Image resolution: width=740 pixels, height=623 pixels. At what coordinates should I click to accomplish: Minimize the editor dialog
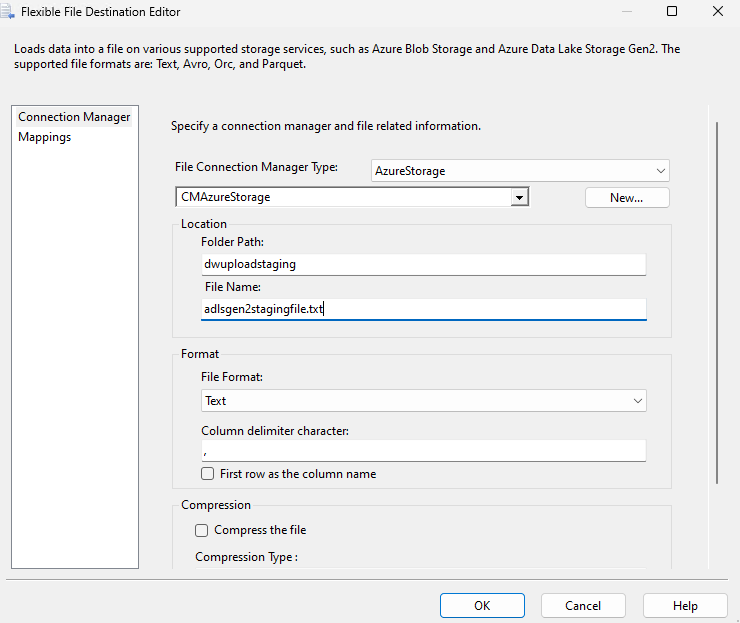click(x=627, y=11)
